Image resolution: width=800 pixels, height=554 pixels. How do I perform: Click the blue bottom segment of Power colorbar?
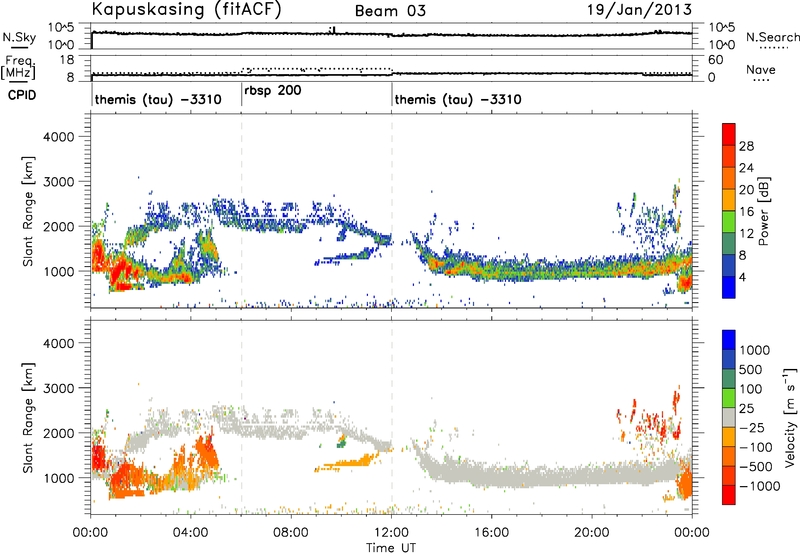click(x=729, y=287)
